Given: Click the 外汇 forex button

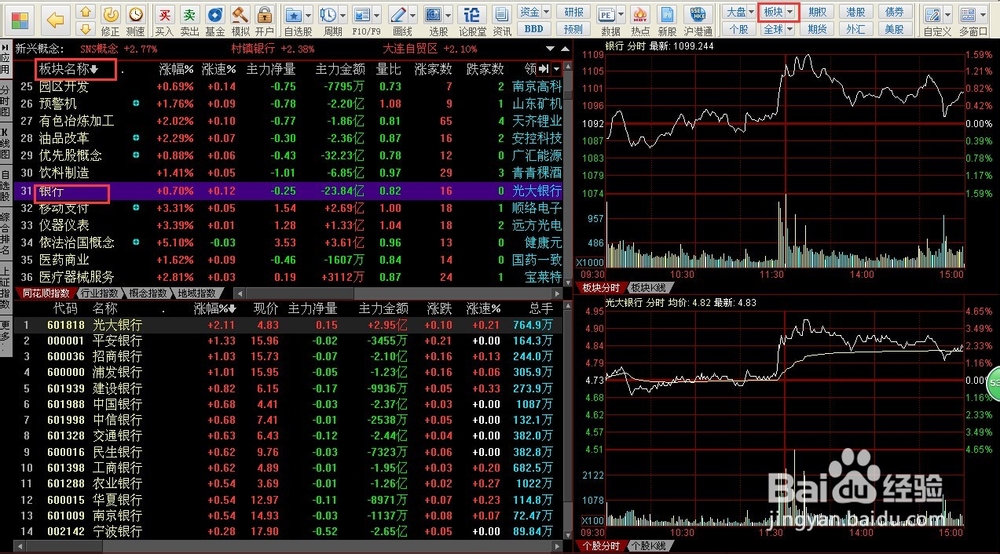Looking at the screenshot, I should [x=855, y=29].
